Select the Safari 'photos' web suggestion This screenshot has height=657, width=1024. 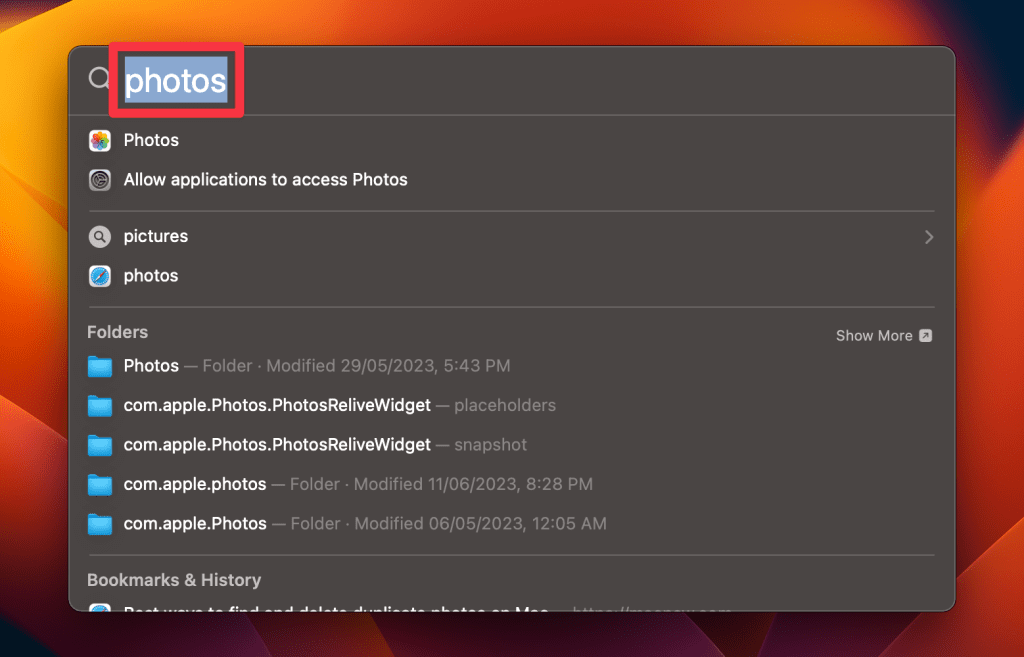(x=151, y=276)
